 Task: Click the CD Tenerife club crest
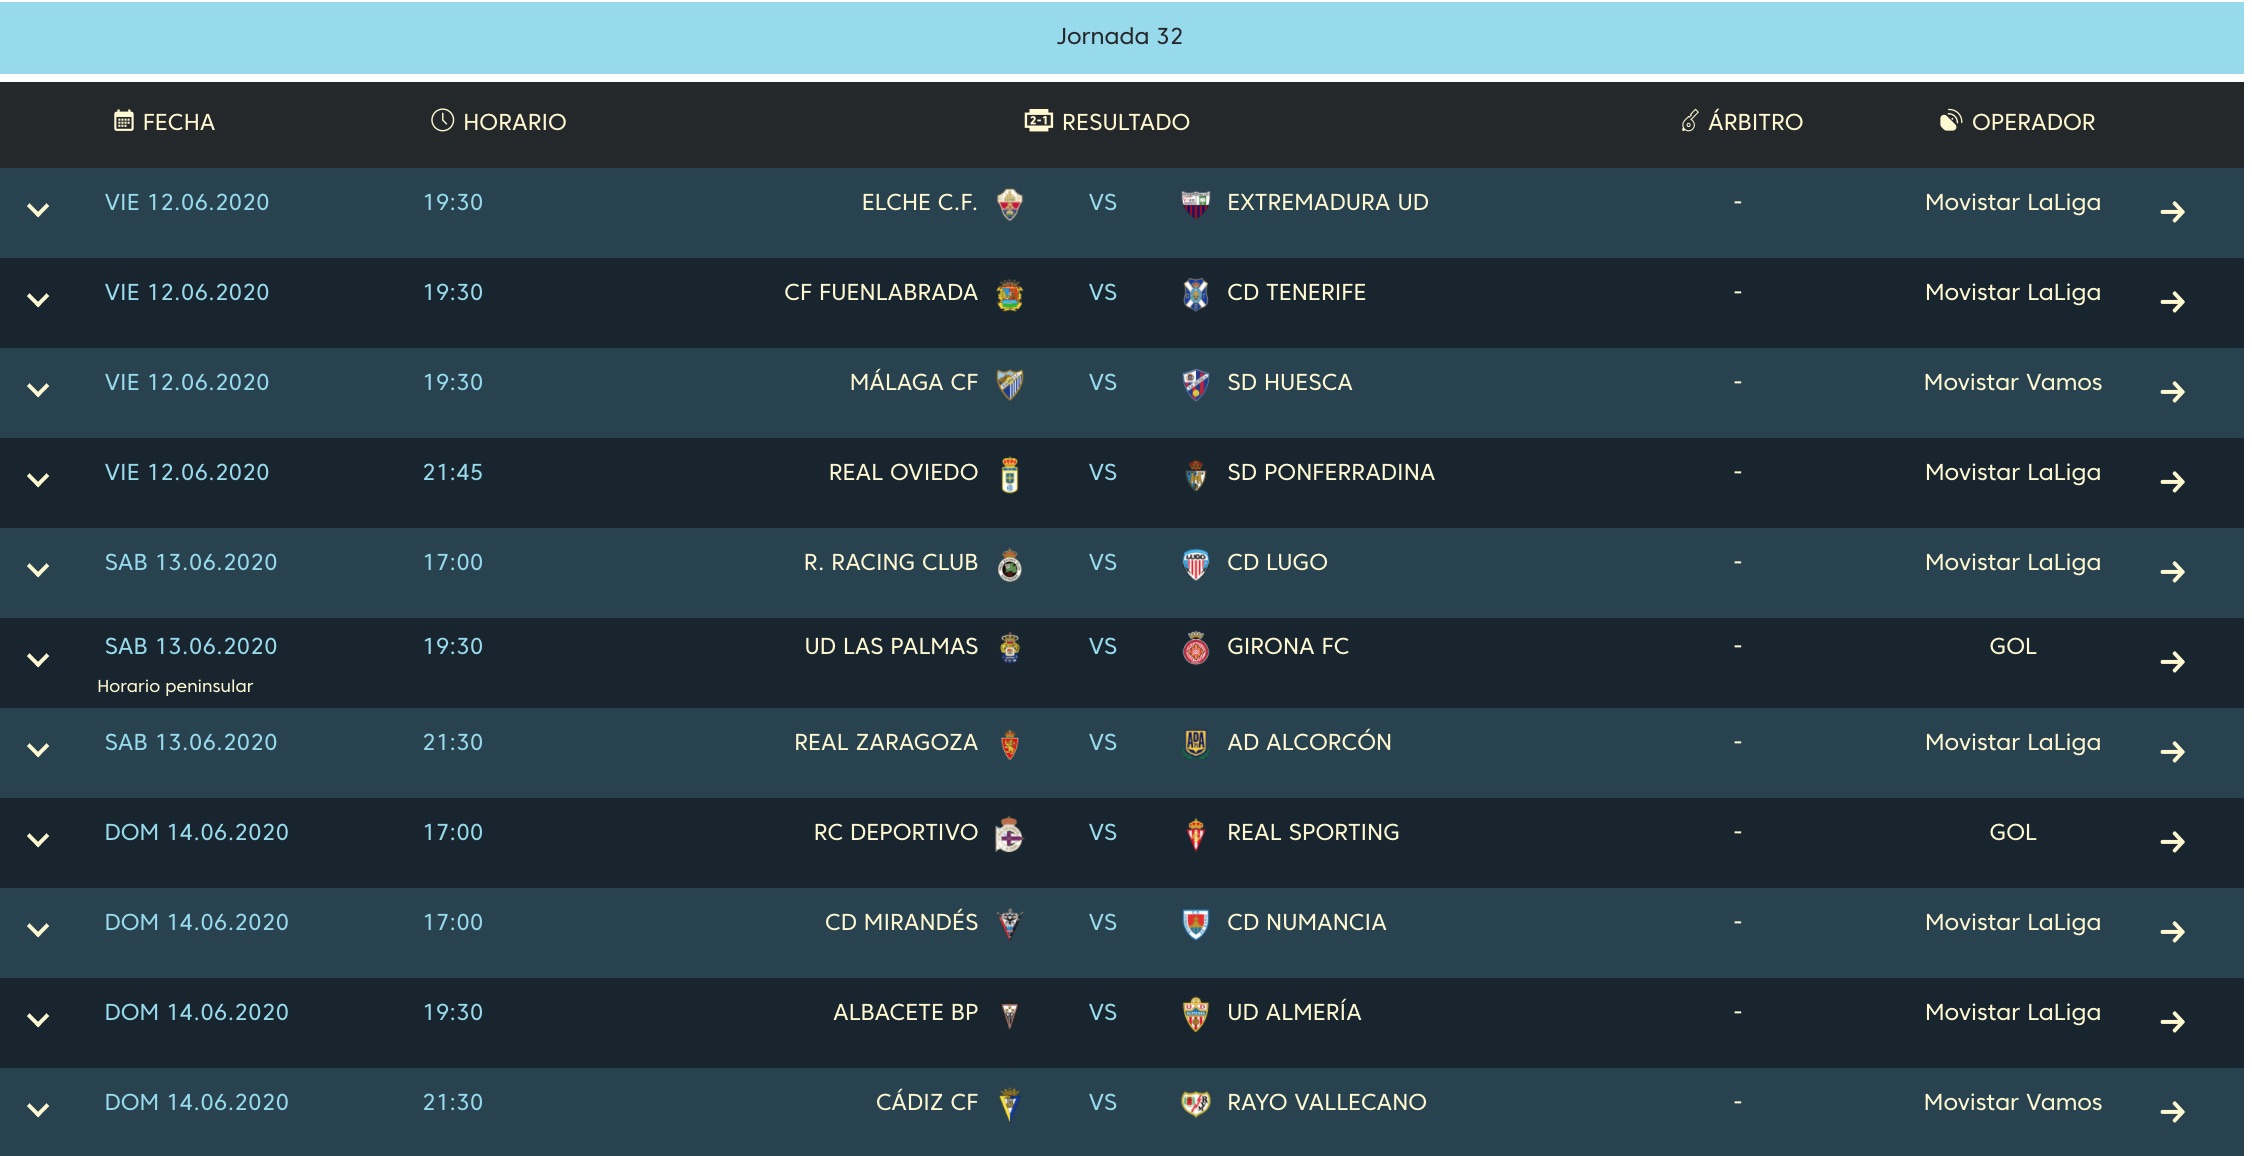click(1196, 294)
